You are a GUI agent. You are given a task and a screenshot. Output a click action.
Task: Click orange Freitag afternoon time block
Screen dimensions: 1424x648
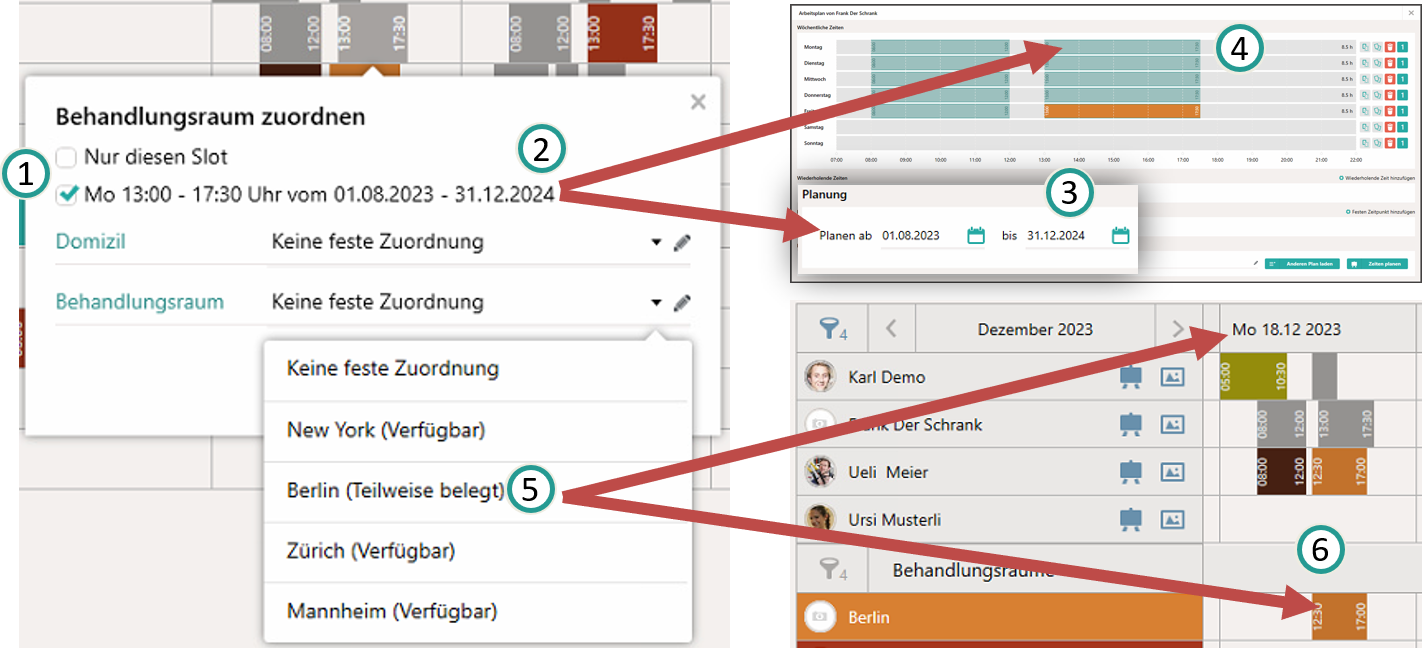click(1121, 111)
